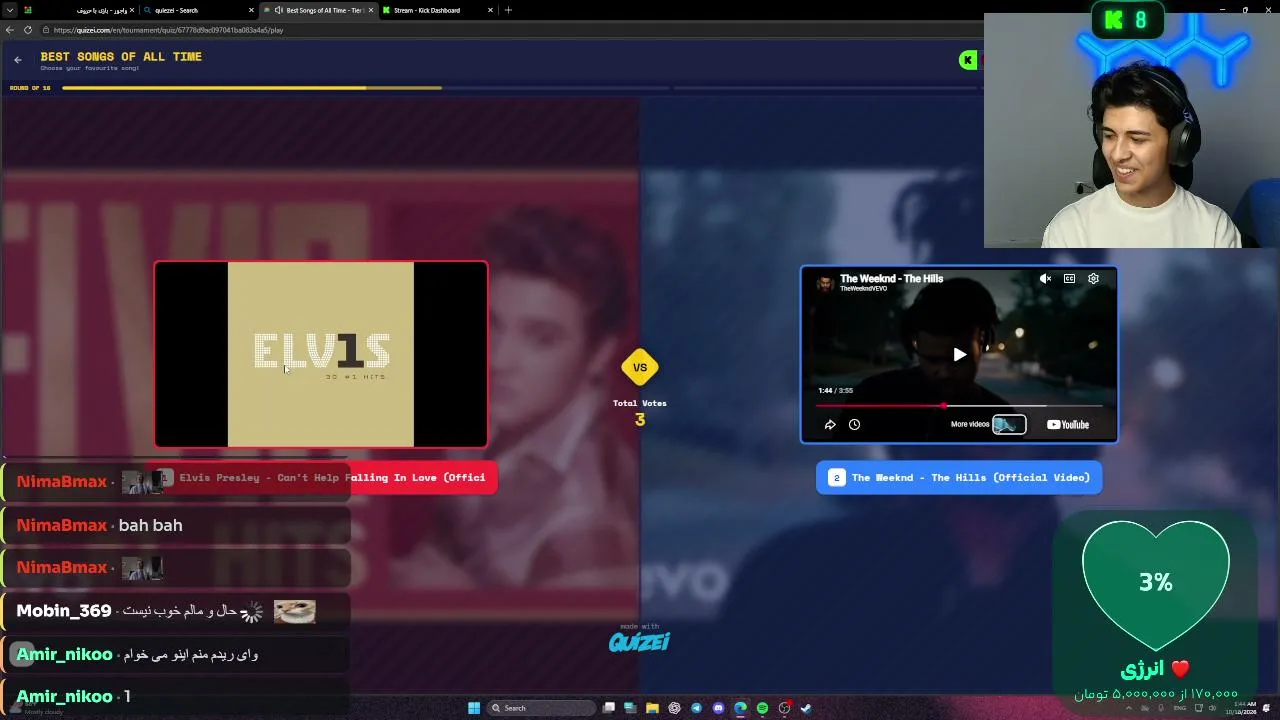Click the video title The Weeknd - The Hills
This screenshot has height=720, width=1280.
(891, 278)
